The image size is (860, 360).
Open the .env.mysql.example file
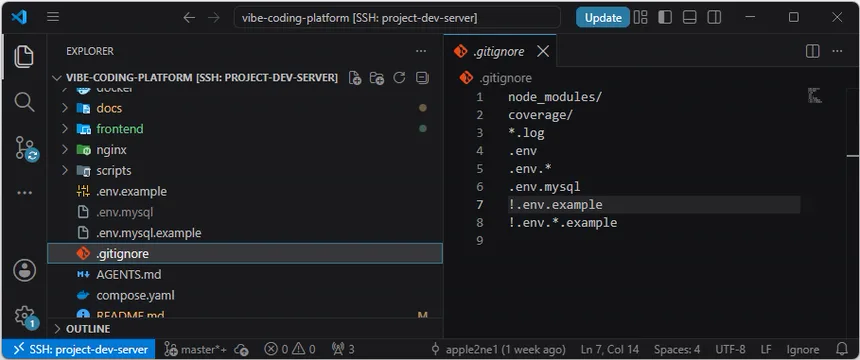245,233
